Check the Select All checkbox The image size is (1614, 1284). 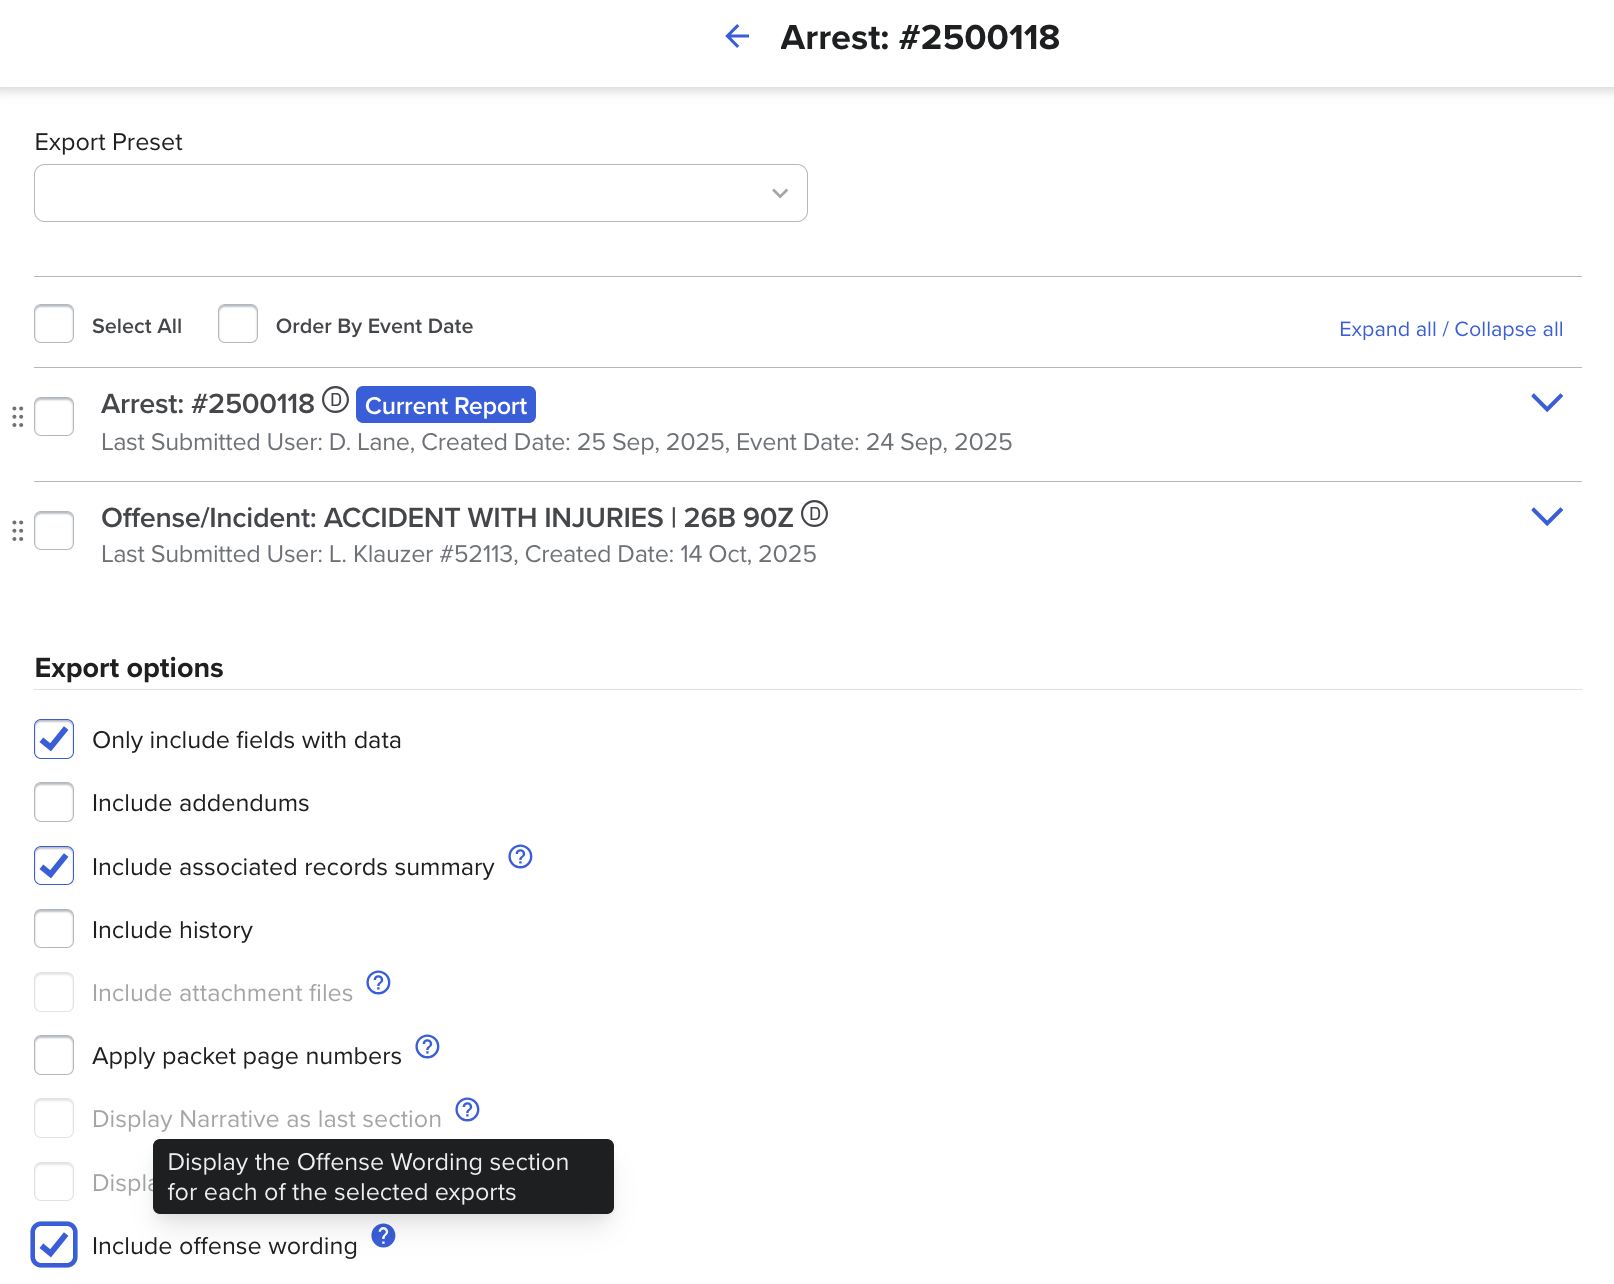54,325
